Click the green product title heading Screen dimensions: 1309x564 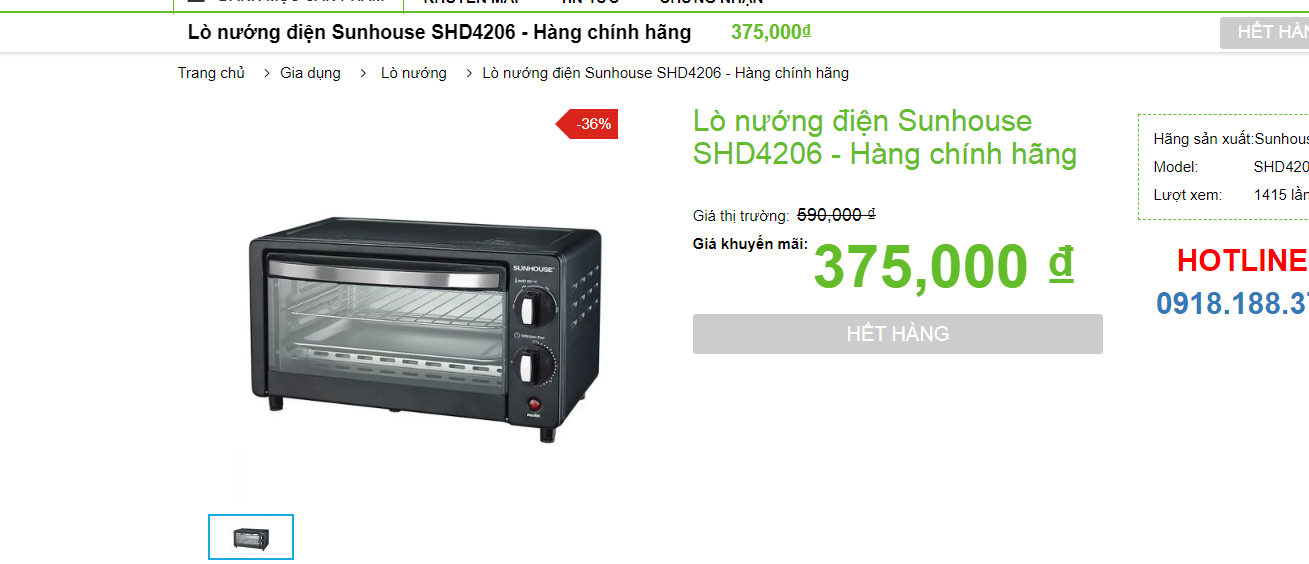pyautogui.click(x=885, y=138)
